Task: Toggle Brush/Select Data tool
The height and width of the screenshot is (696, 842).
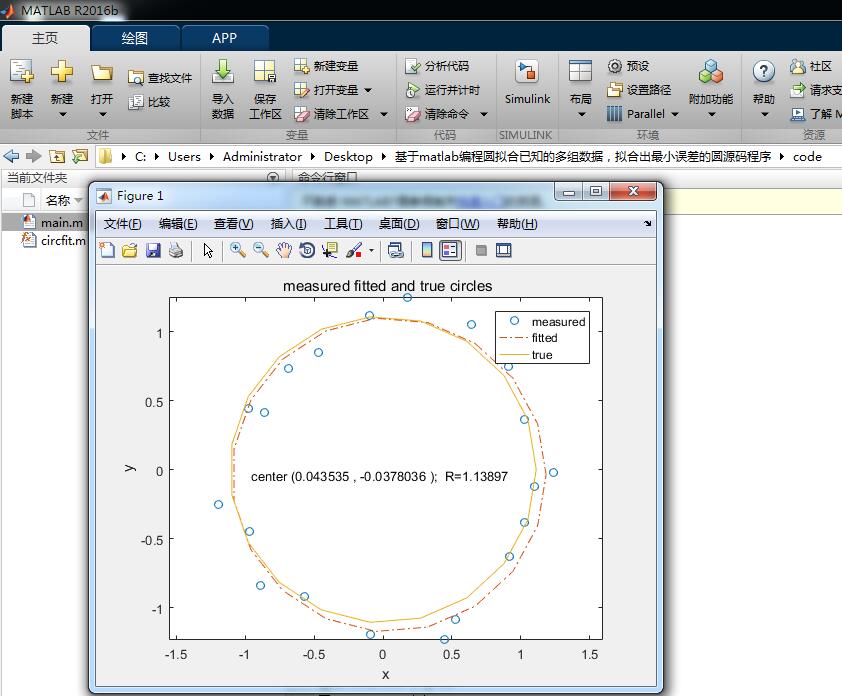Action: (x=354, y=250)
